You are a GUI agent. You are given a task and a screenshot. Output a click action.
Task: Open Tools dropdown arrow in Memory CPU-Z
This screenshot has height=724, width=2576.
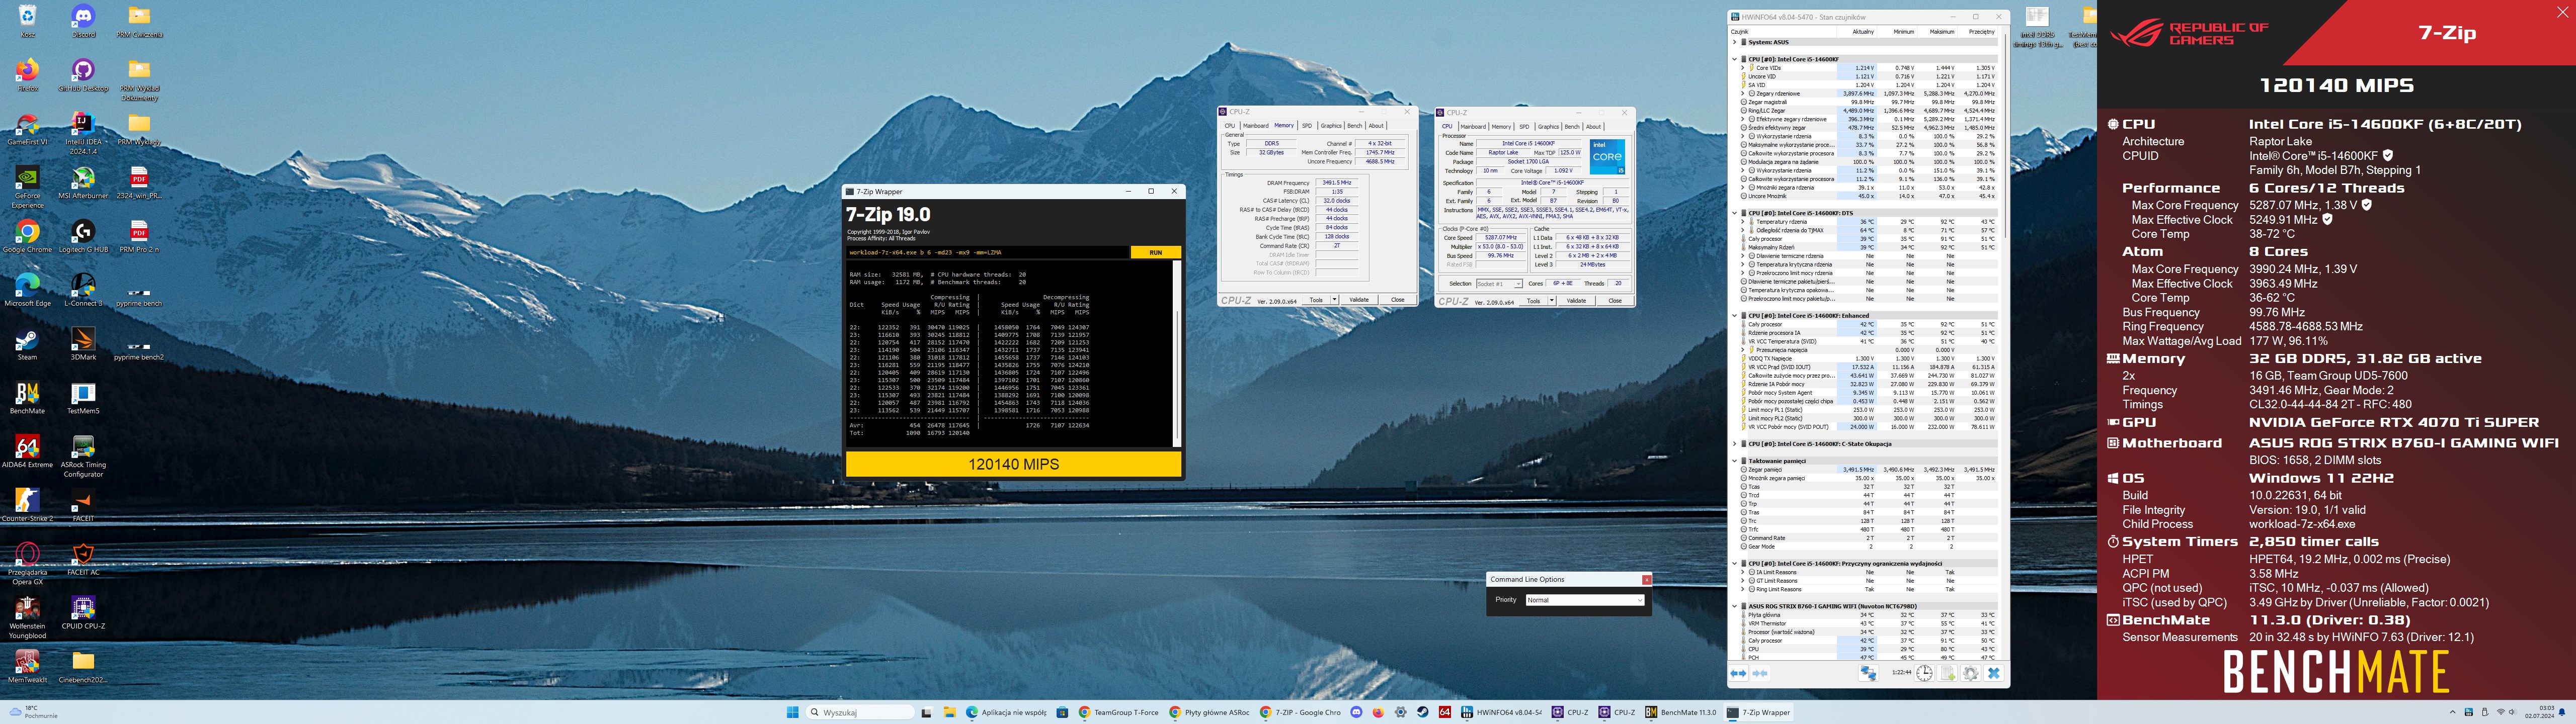click(1335, 300)
